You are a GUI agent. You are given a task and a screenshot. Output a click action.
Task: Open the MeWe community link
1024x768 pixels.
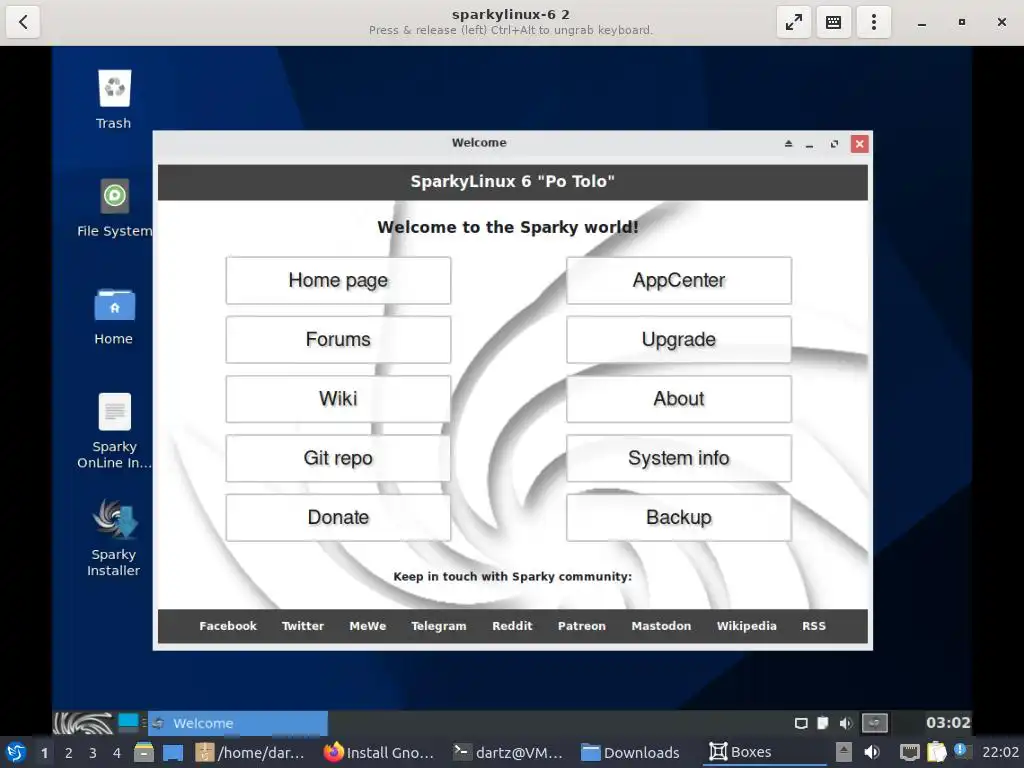pyautogui.click(x=368, y=626)
